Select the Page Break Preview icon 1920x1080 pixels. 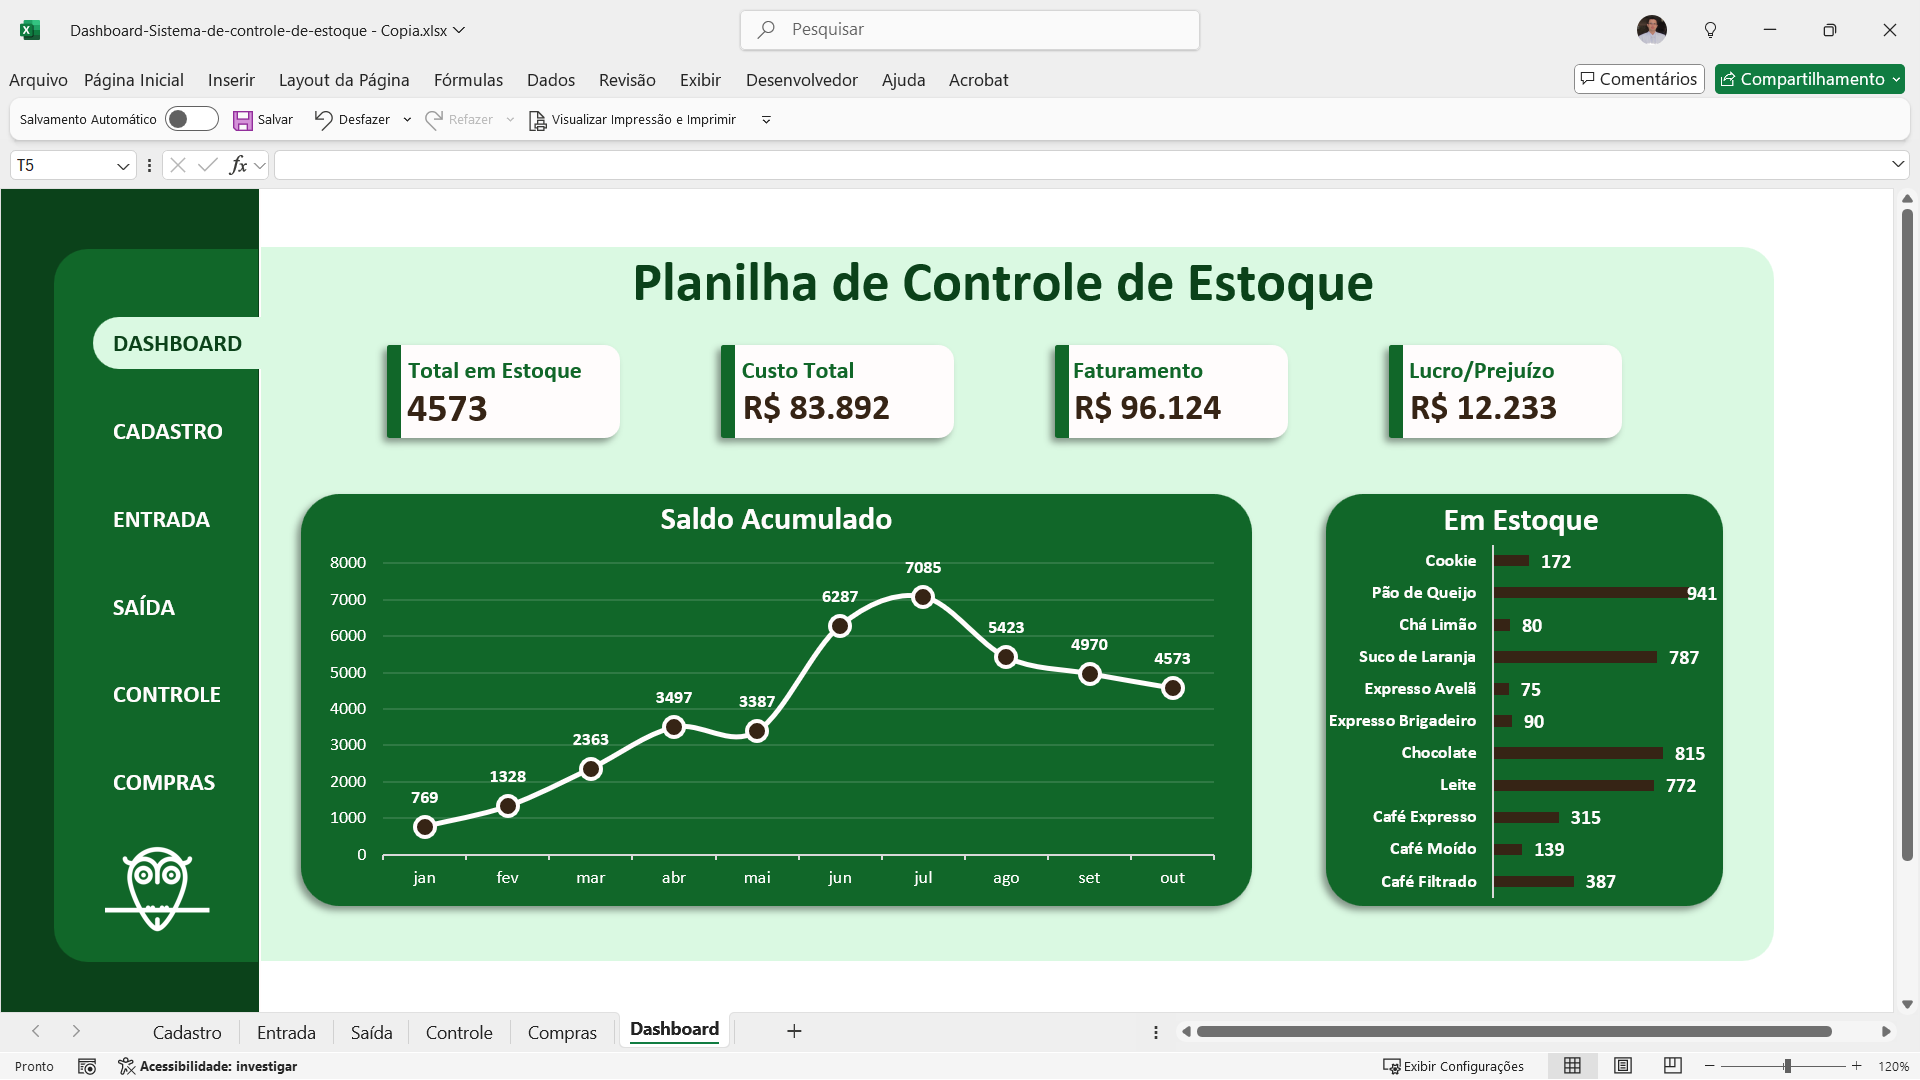[x=1672, y=1066]
